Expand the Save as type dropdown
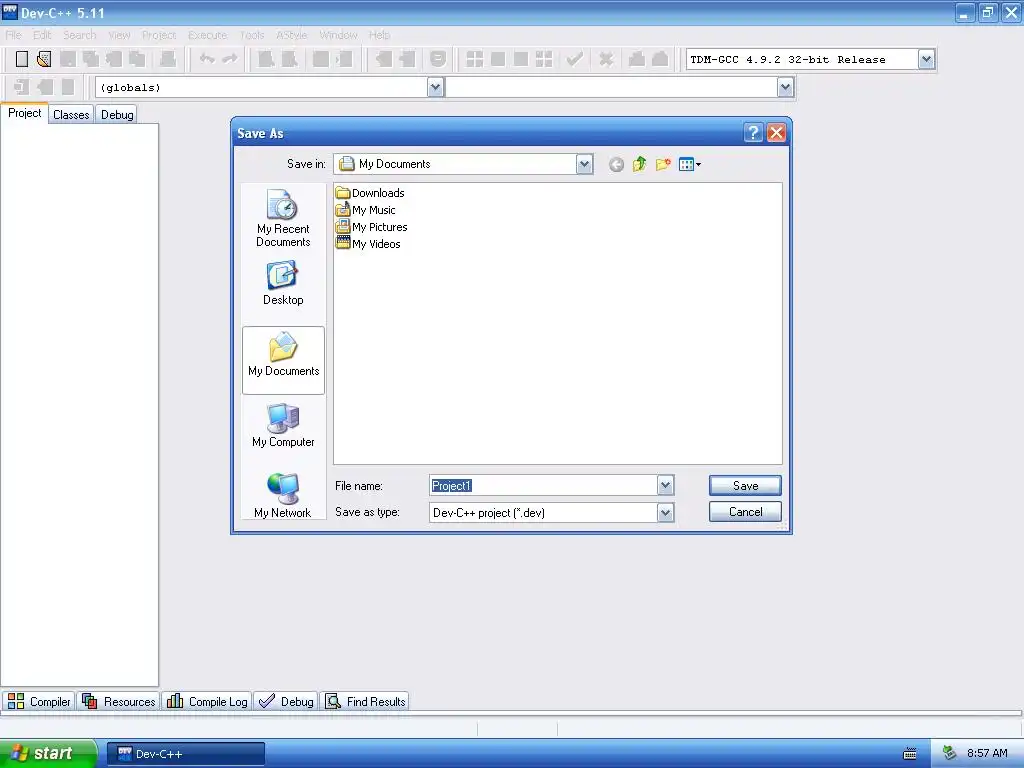1024x768 pixels. pyautogui.click(x=665, y=513)
